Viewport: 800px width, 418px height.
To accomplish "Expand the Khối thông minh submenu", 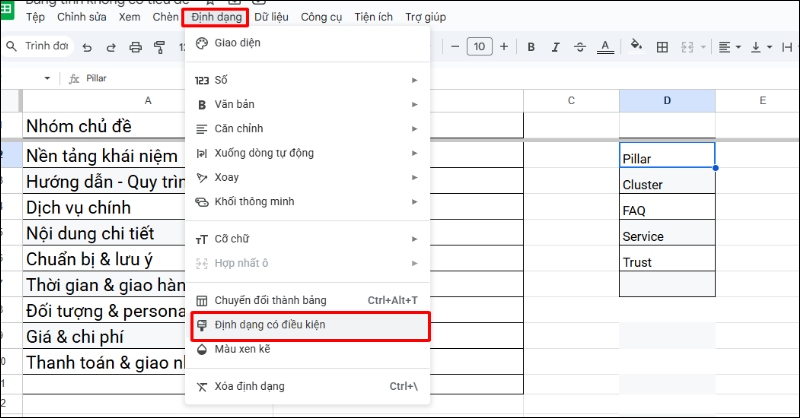I will [308, 202].
